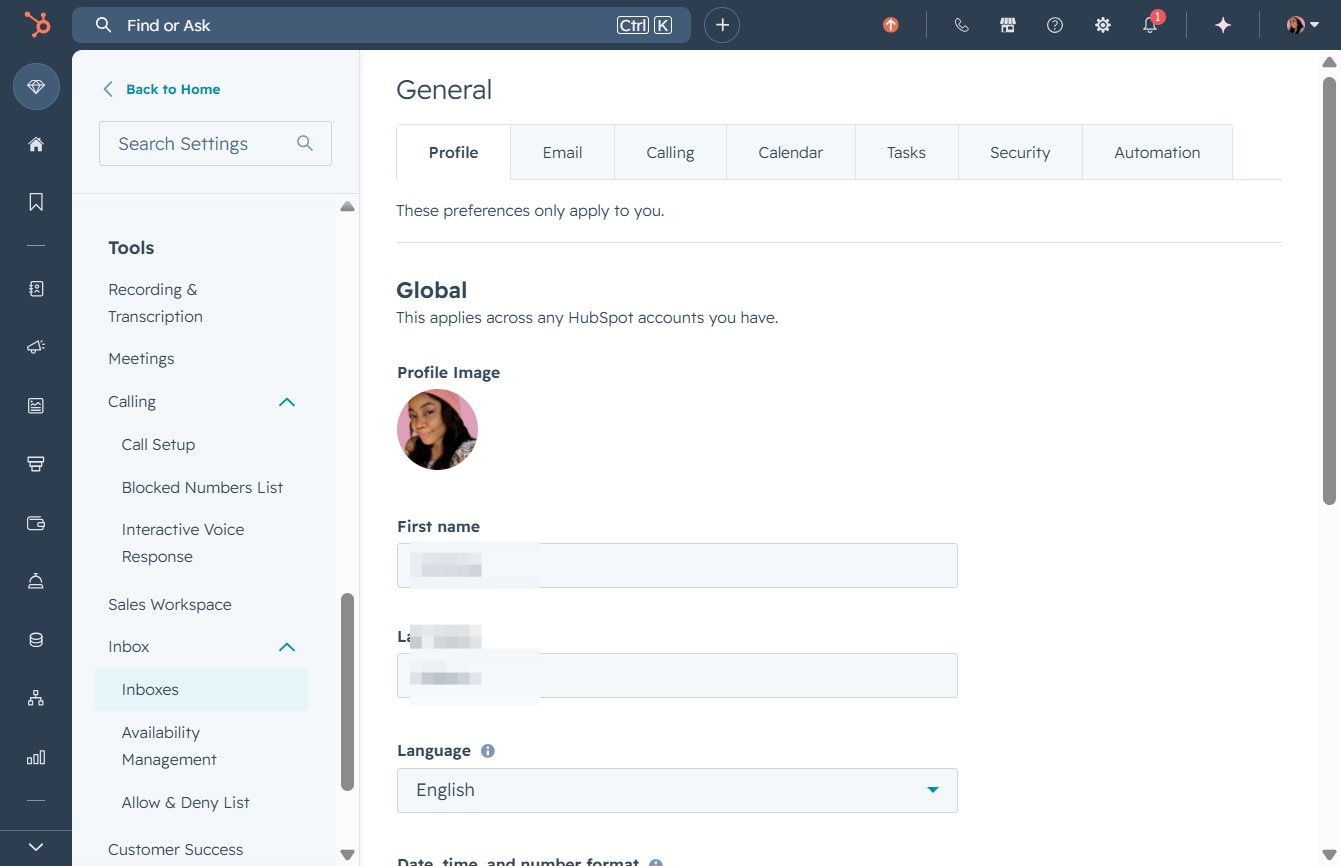
Task: Click the magnifier in Search Settings
Action: point(305,144)
